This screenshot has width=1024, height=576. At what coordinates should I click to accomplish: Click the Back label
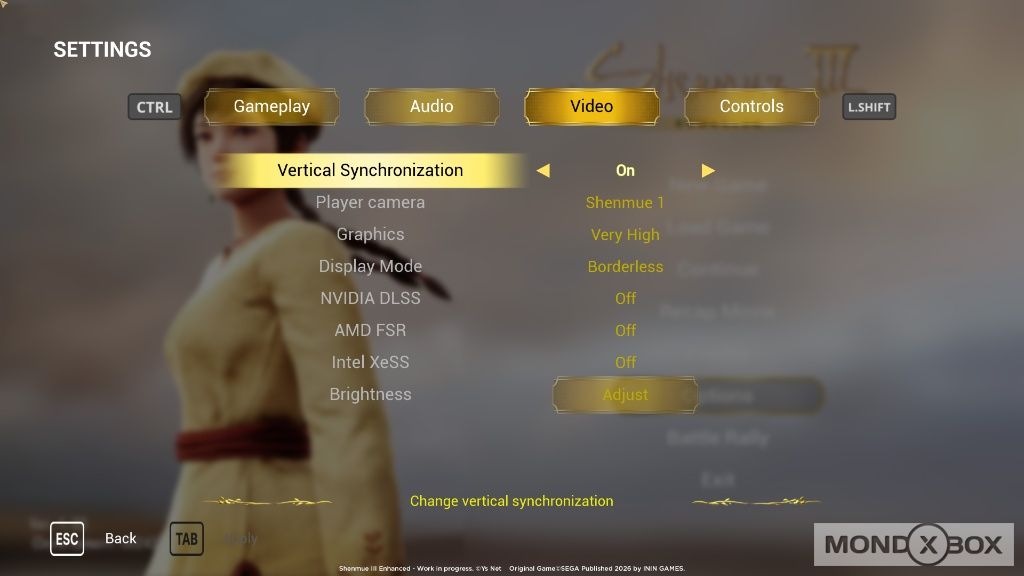point(121,539)
